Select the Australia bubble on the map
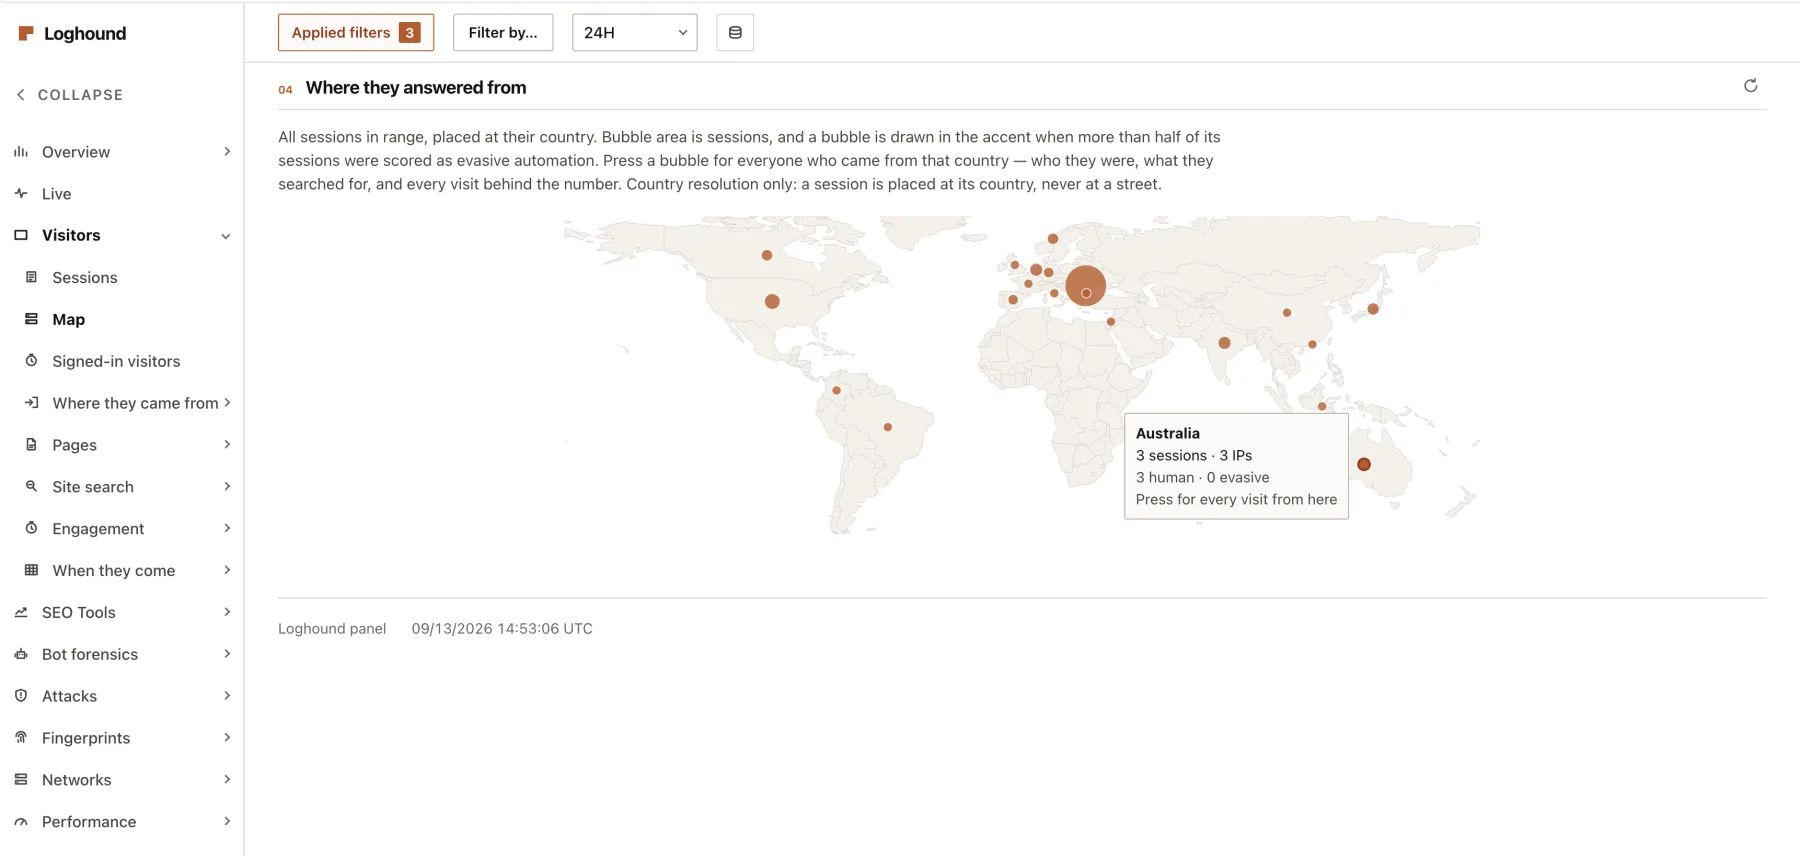This screenshot has width=1800, height=856. (x=1364, y=464)
